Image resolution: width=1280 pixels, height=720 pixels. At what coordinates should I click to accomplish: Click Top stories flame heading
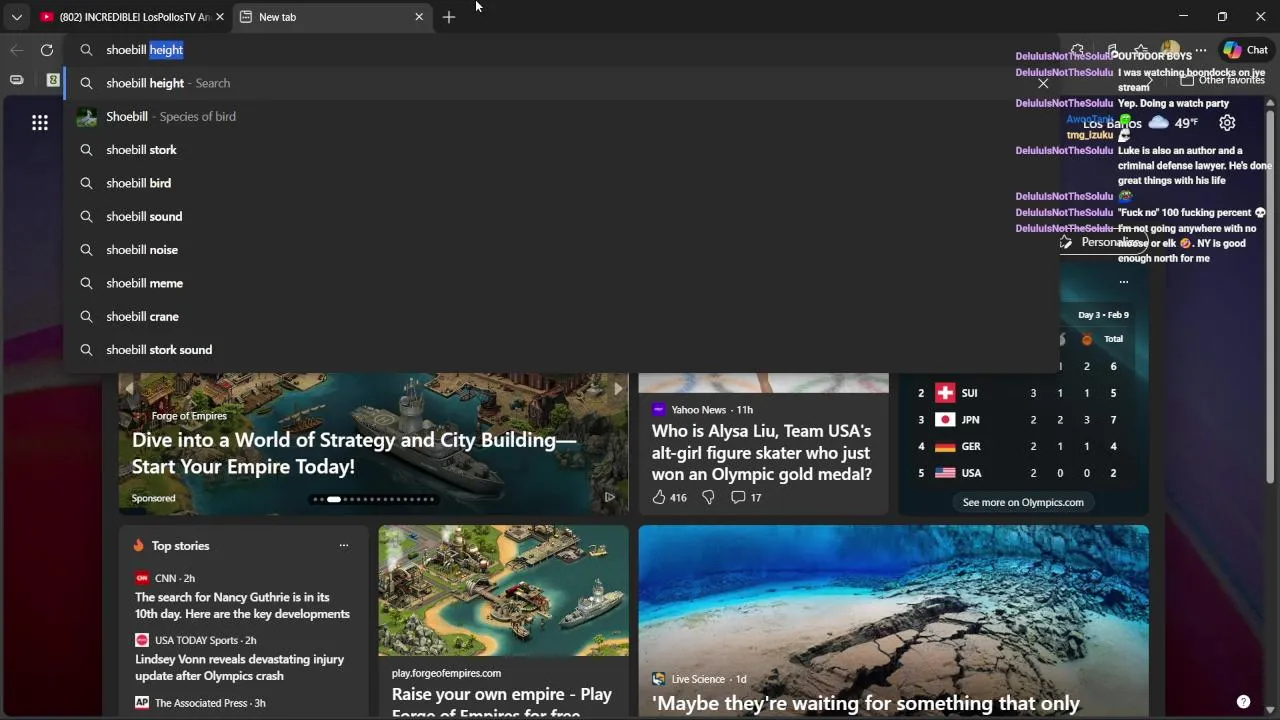[x=171, y=546]
